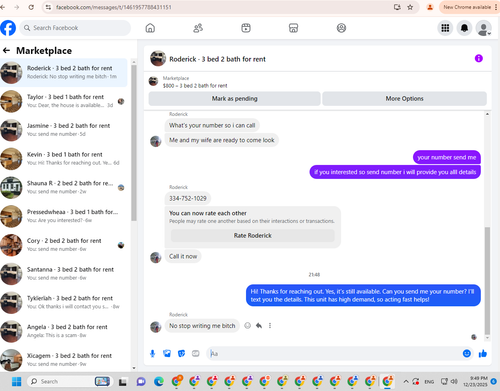Reload the page in Chrome
The width and height of the screenshot is (500, 391).
point(31,7)
